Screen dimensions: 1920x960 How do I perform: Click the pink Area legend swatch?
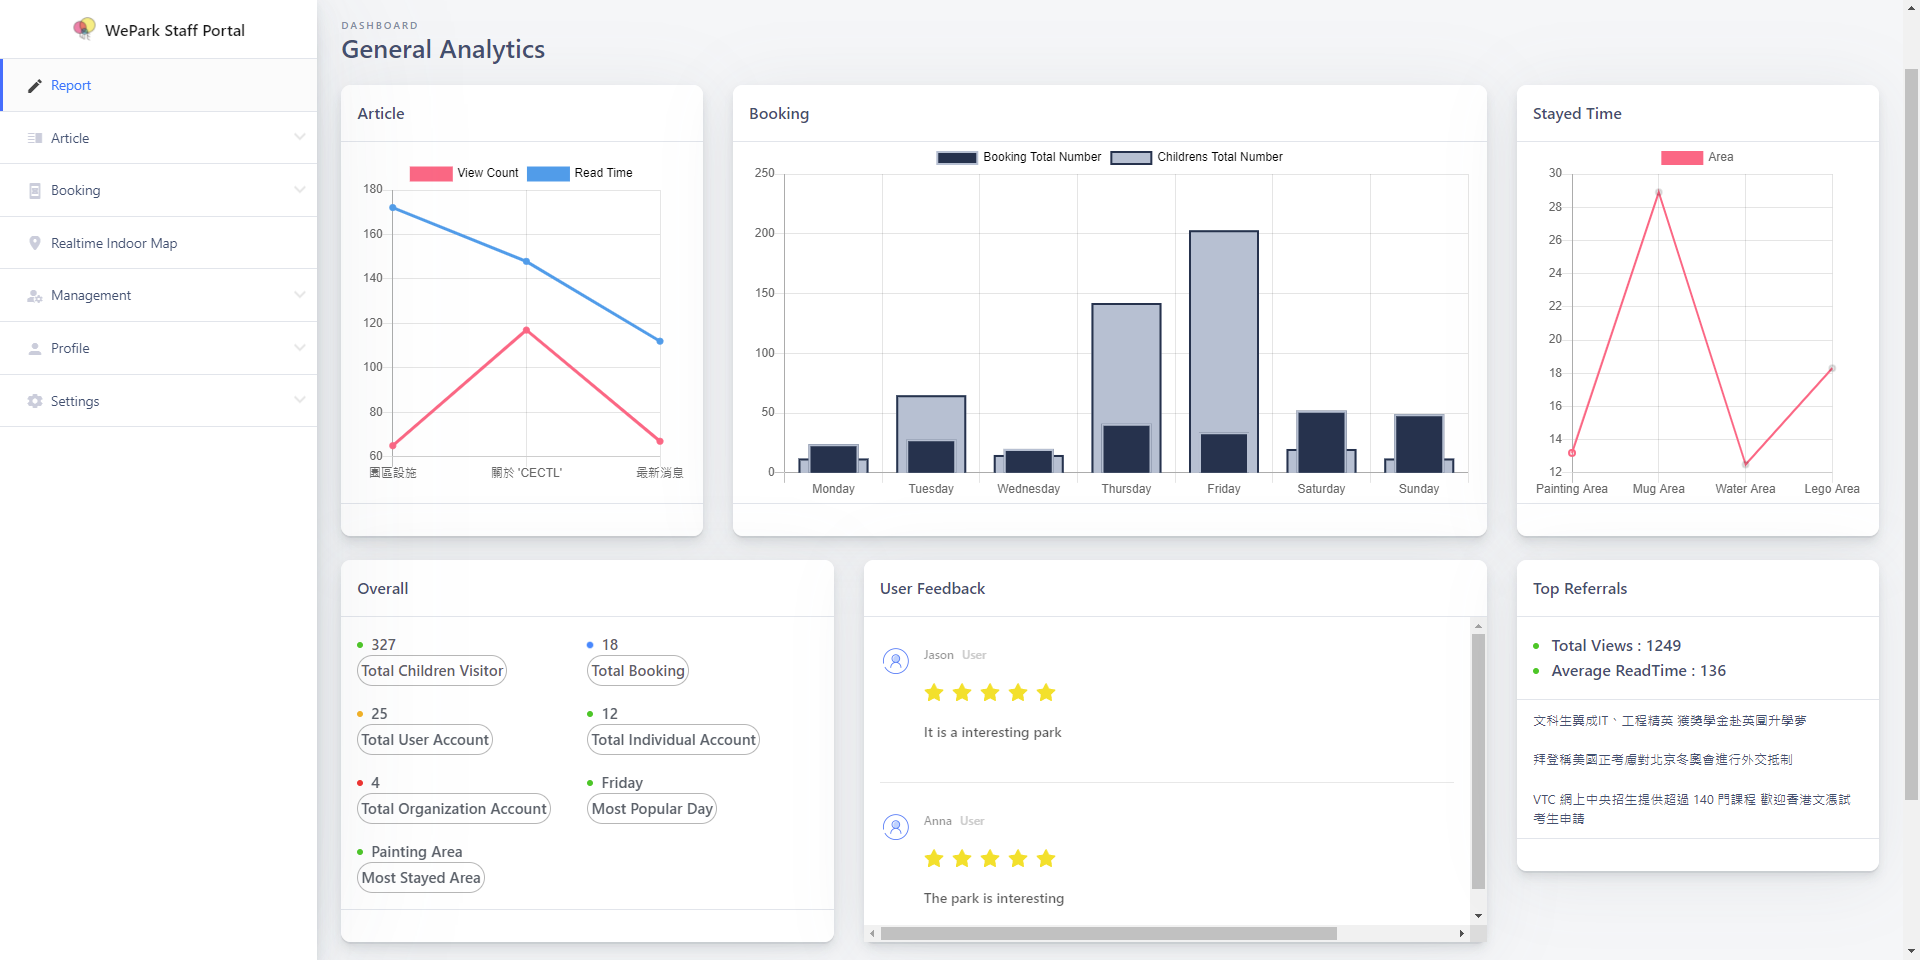1681,158
